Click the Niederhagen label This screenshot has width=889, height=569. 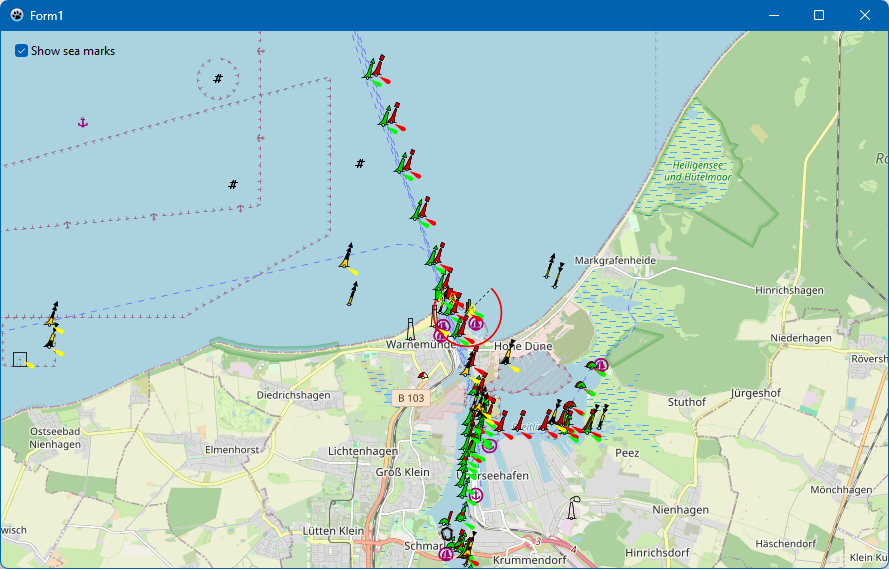(x=801, y=338)
